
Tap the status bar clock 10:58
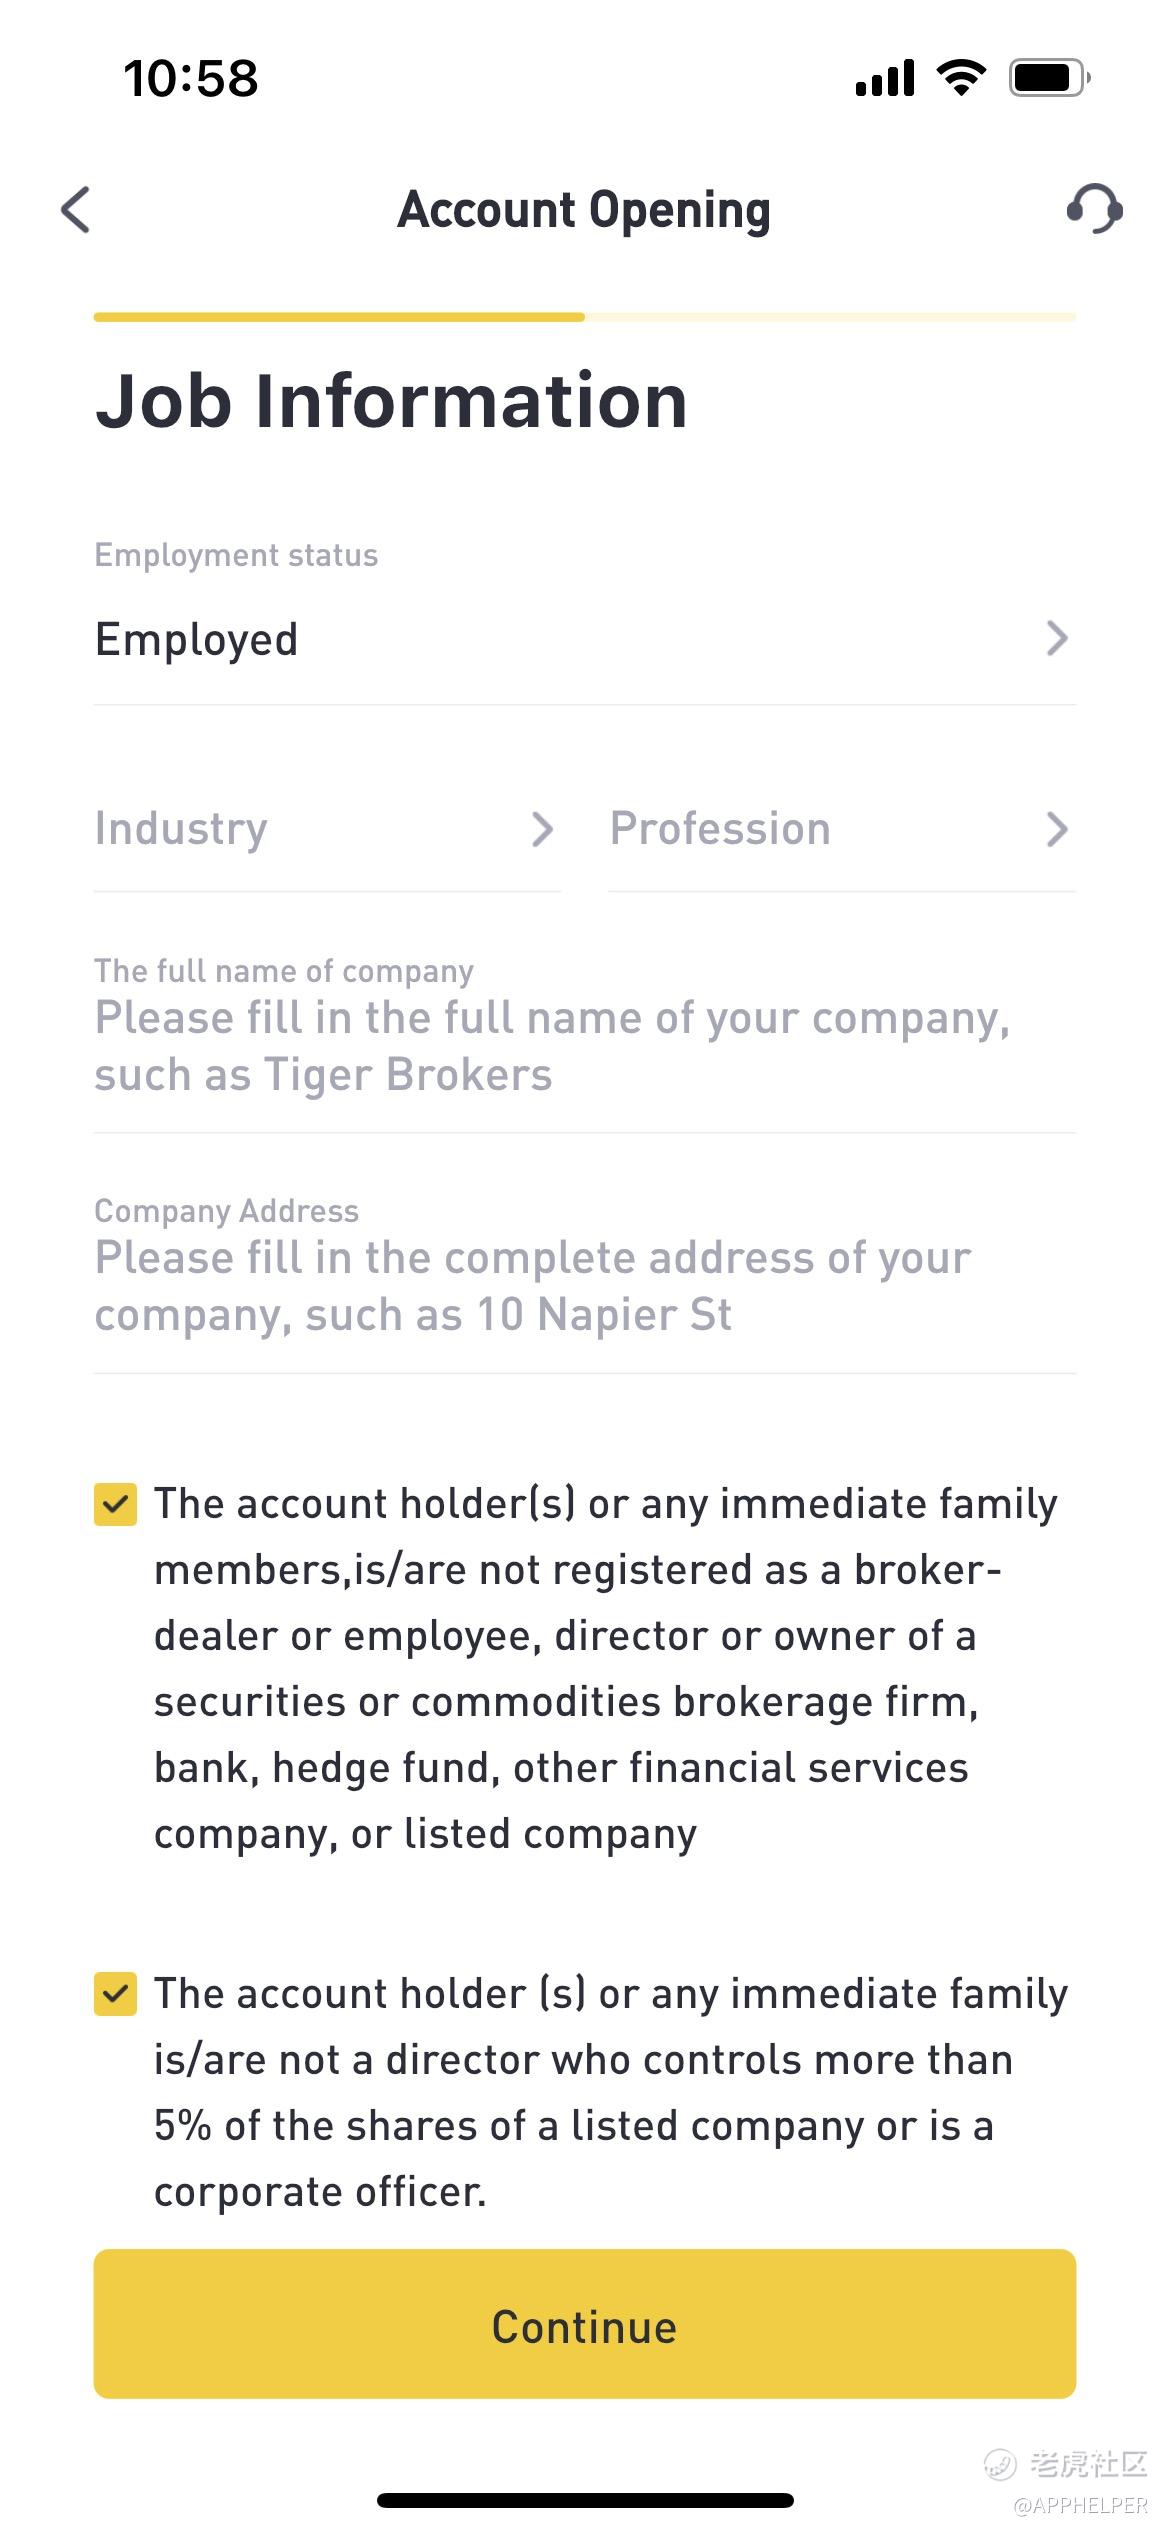tap(190, 78)
